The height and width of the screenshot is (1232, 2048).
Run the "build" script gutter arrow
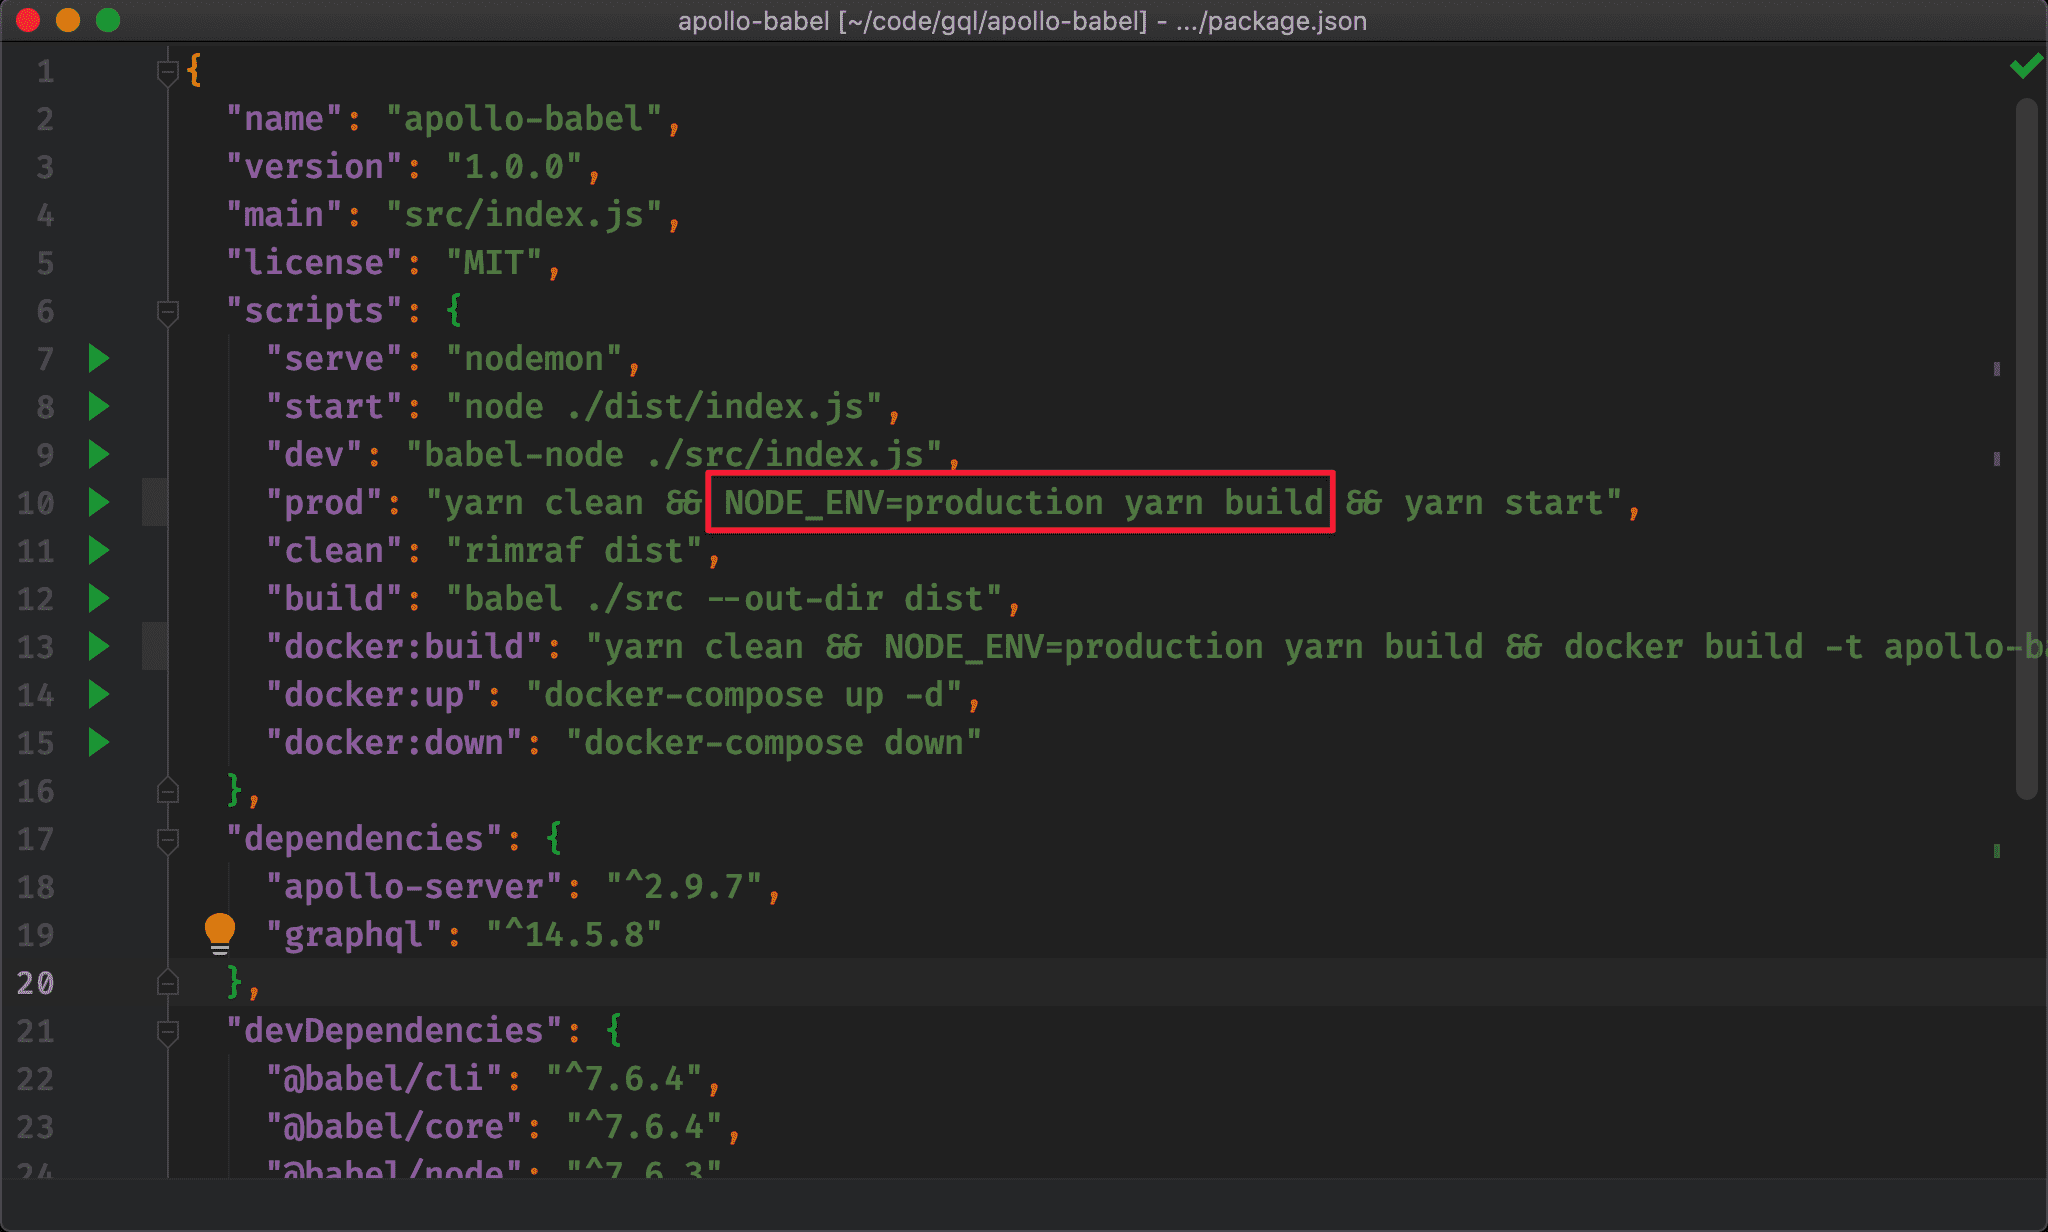(x=98, y=598)
